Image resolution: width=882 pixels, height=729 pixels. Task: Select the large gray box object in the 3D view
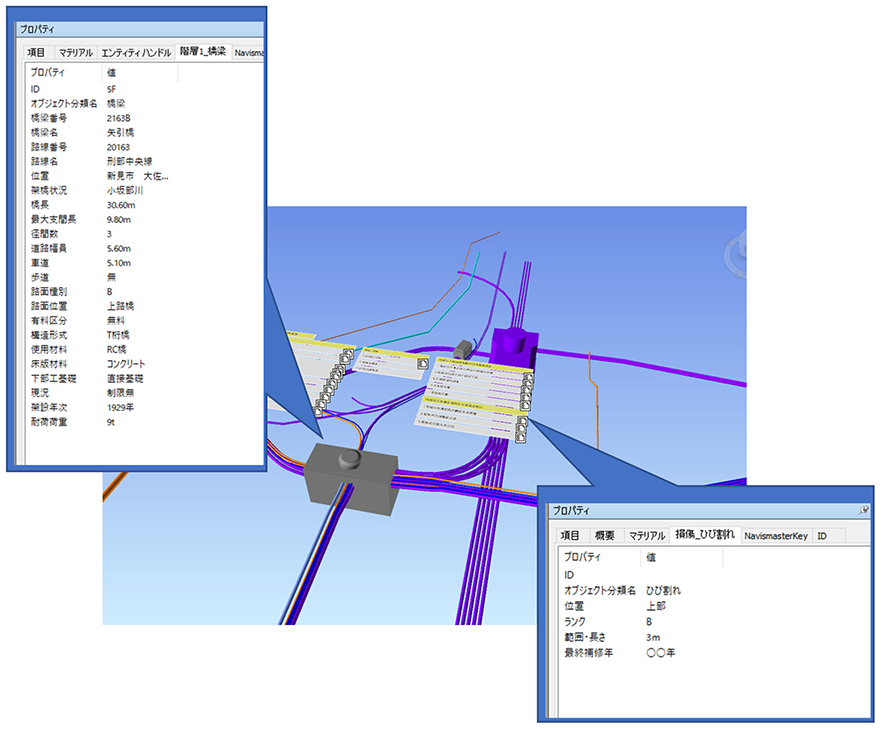pyautogui.click(x=352, y=478)
